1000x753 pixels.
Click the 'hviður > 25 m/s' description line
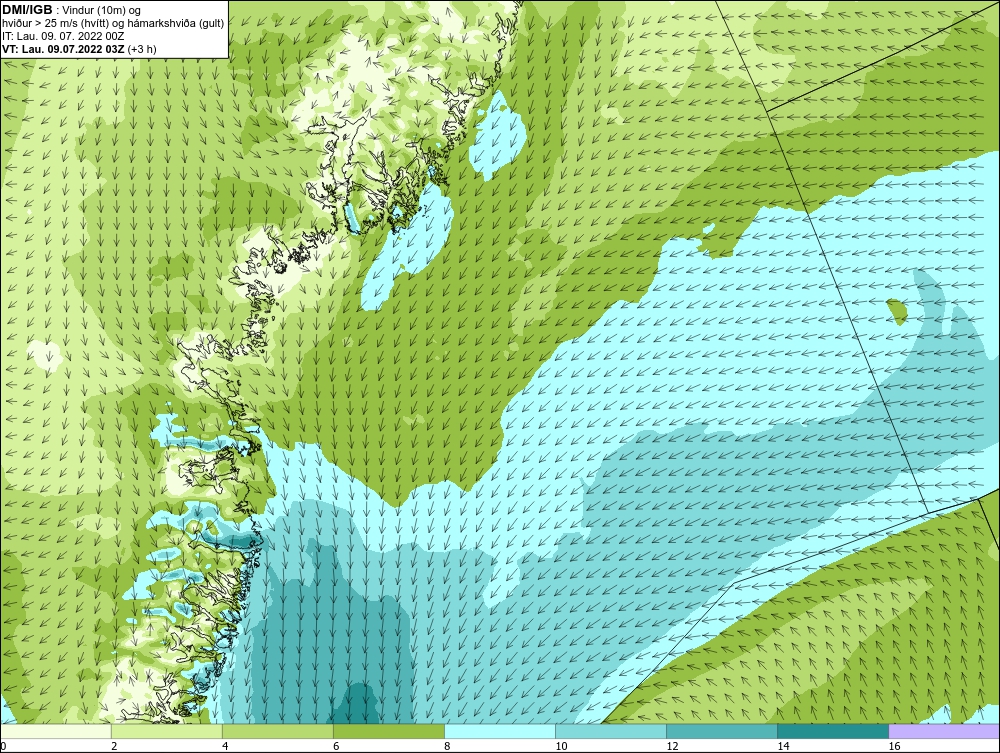113,23
